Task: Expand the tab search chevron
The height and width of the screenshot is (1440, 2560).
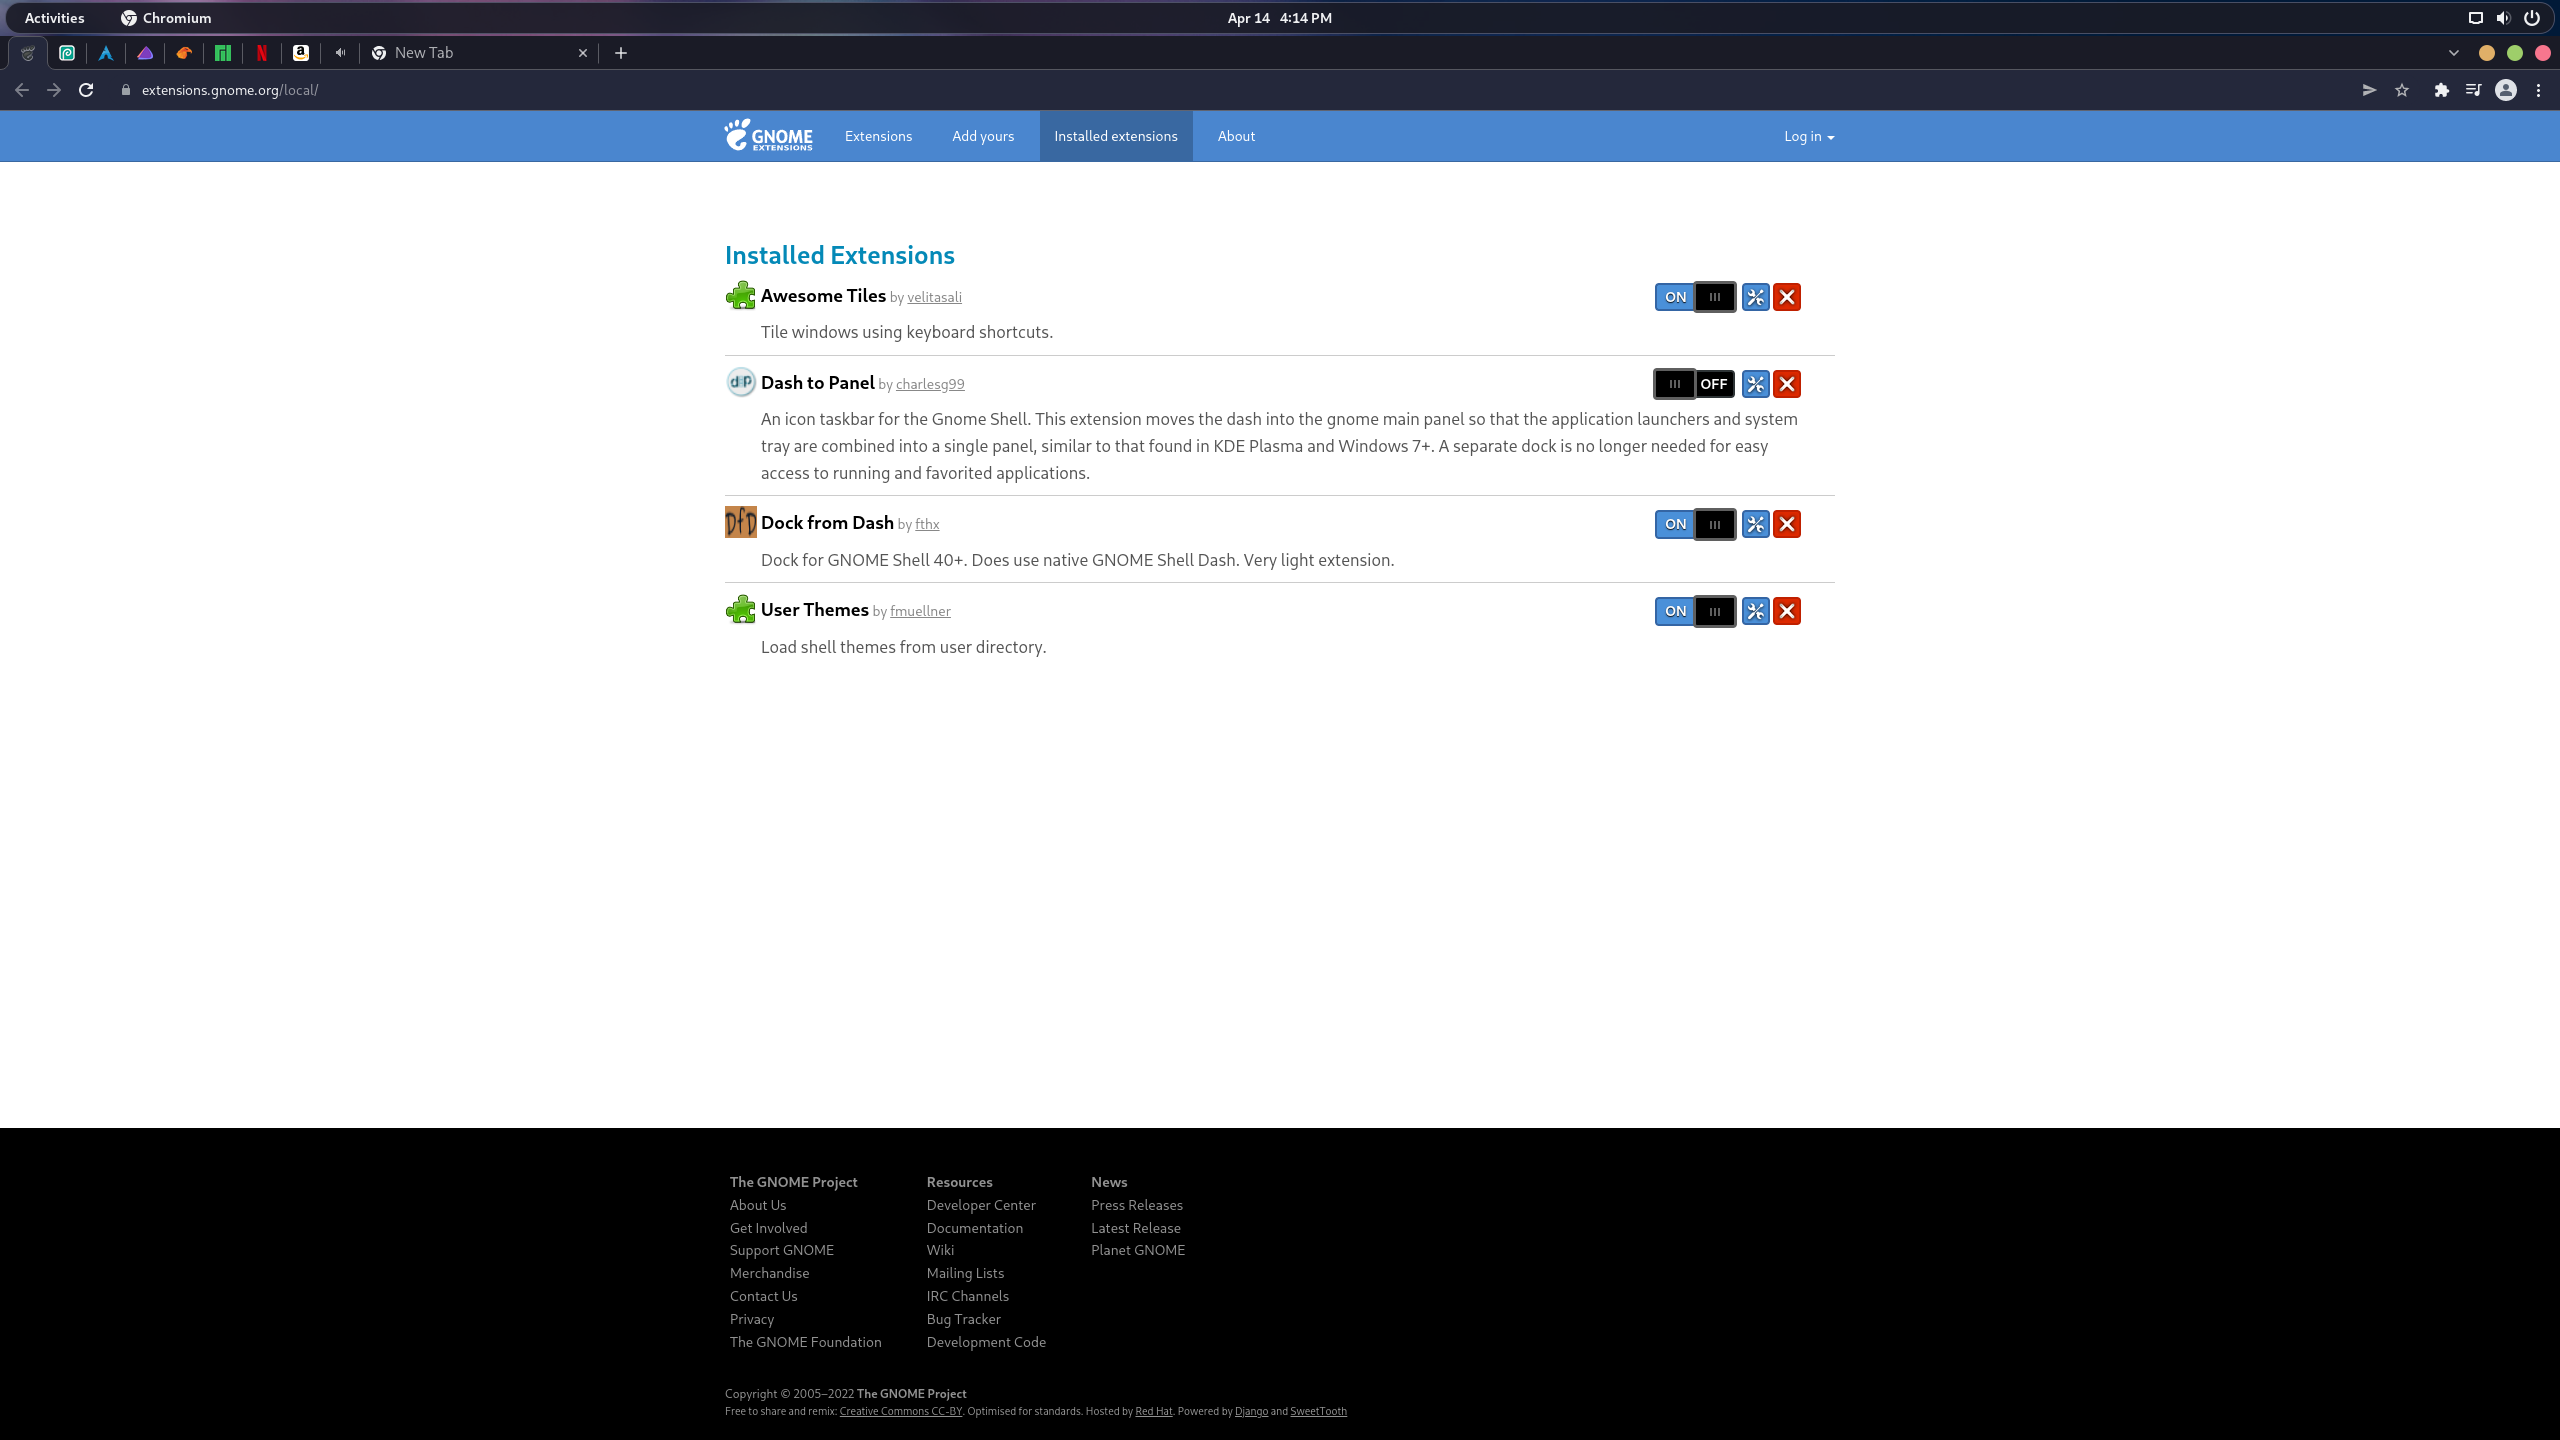Action: click(x=2454, y=53)
